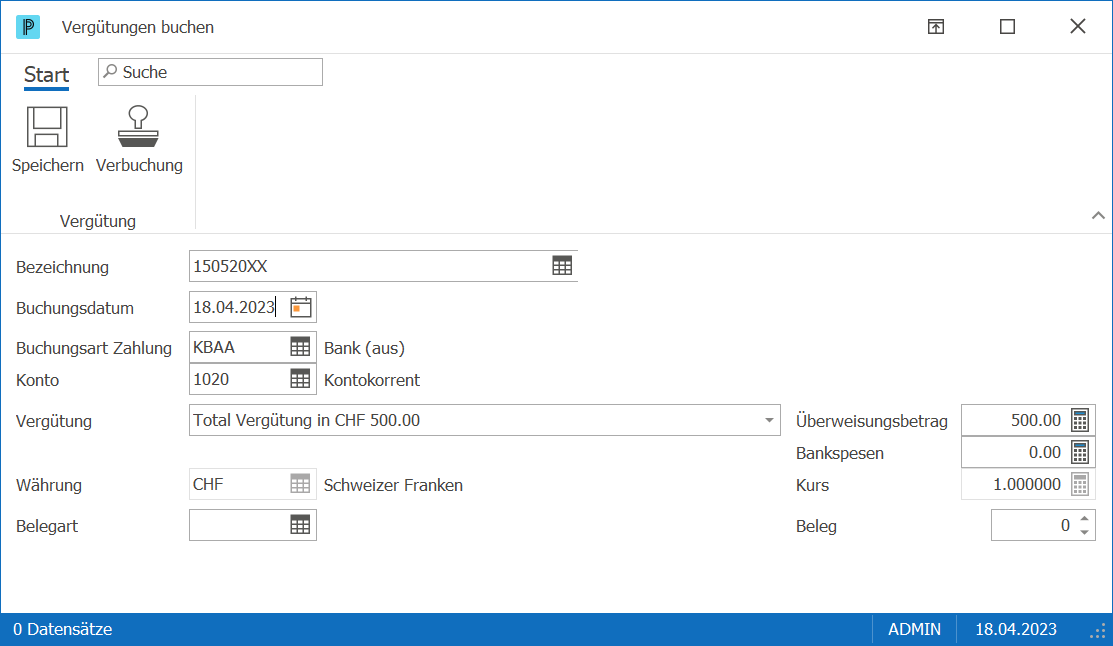Open the lookup table for Bezeichnung
Viewport: 1113px width, 646px height.
[562, 266]
